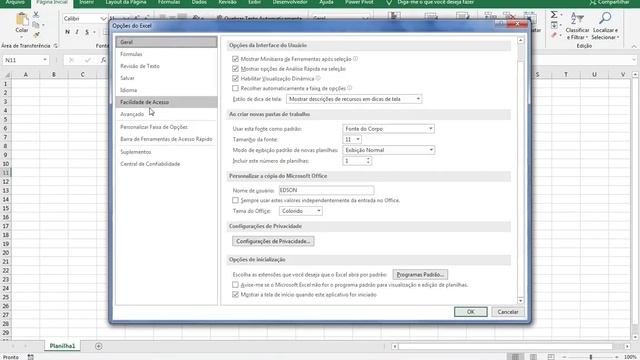640x360 pixels.
Task: Open Classificar e Filtrar
Action: click(x=577, y=26)
